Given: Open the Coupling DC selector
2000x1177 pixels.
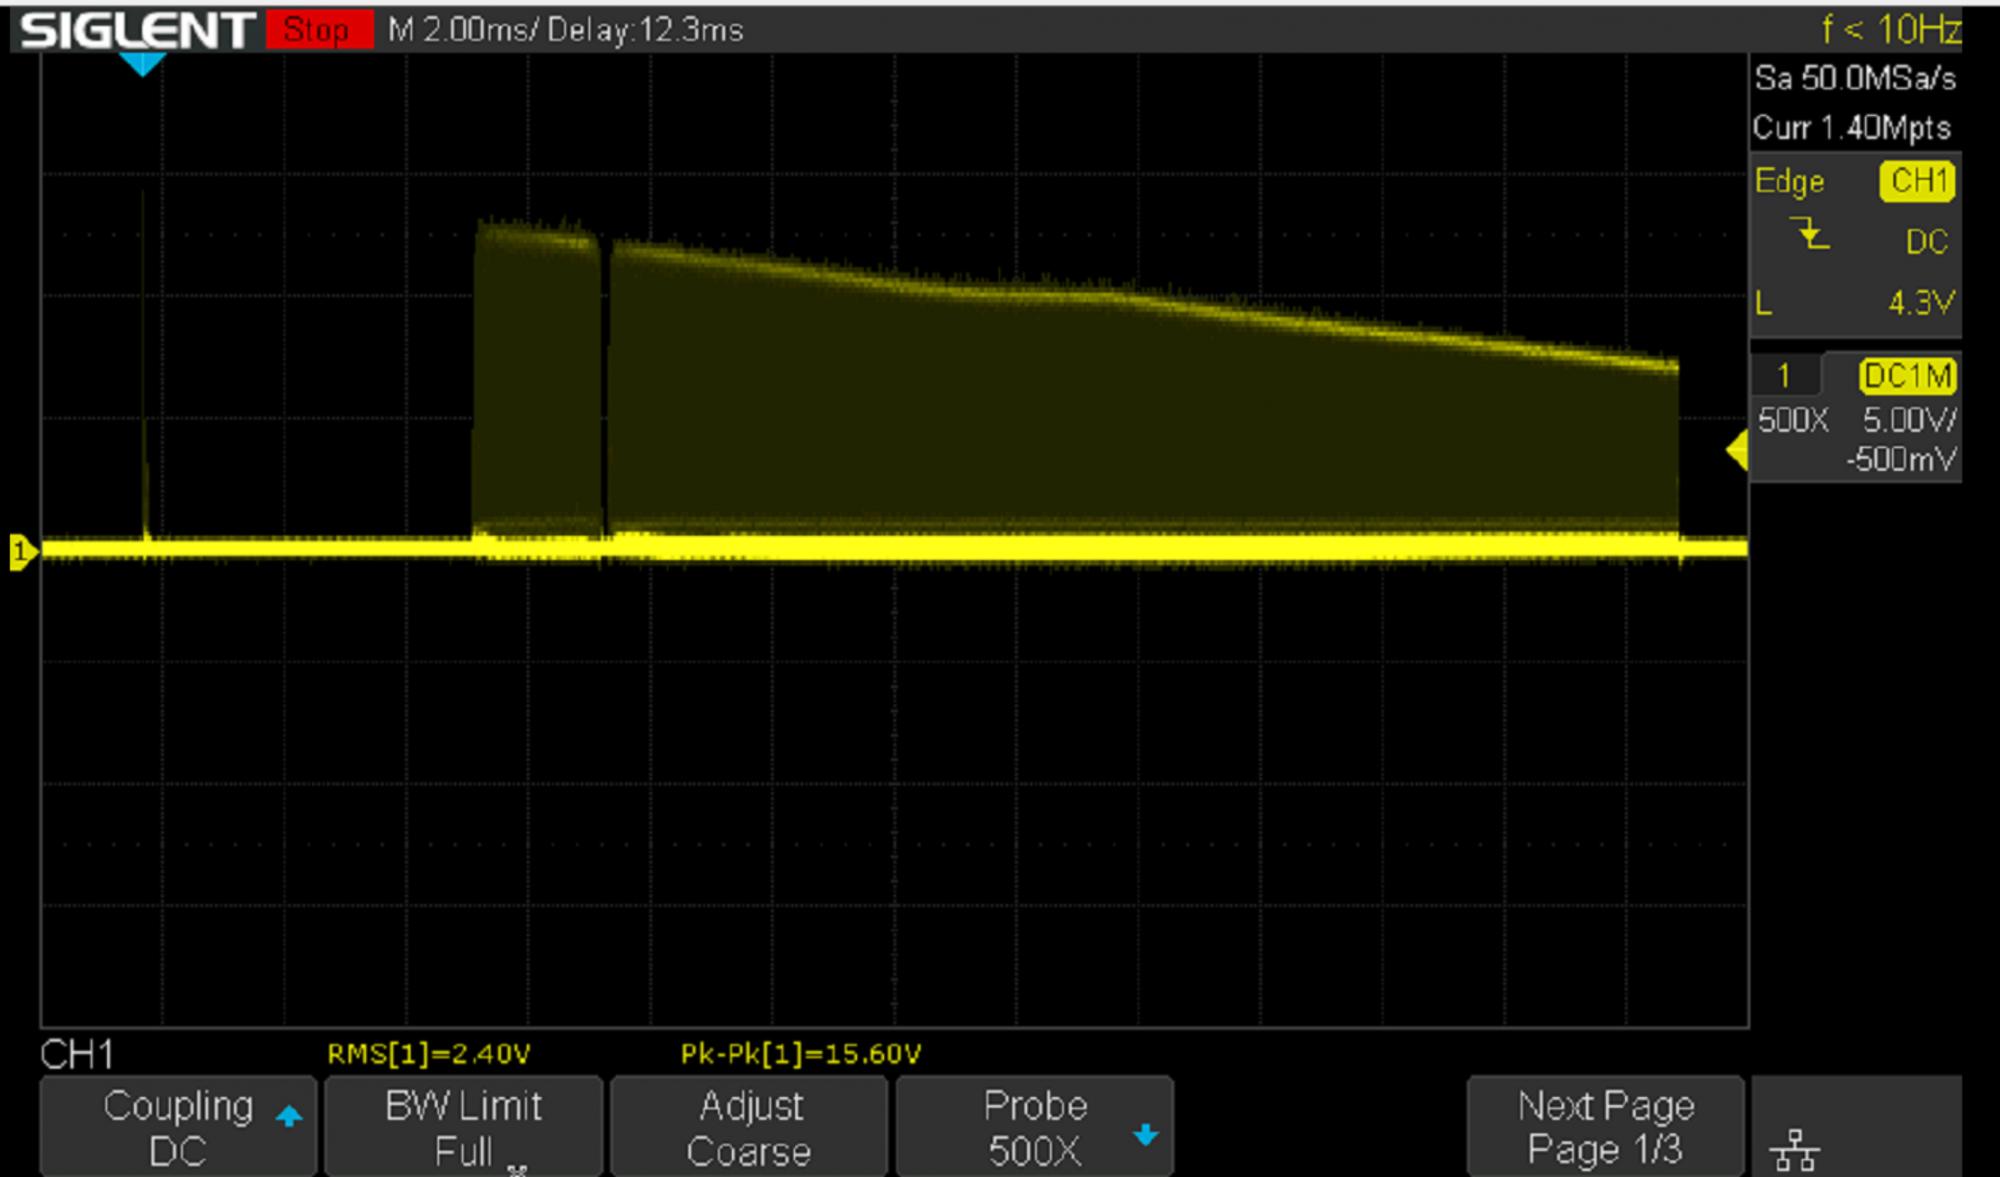Looking at the screenshot, I should click(179, 1127).
